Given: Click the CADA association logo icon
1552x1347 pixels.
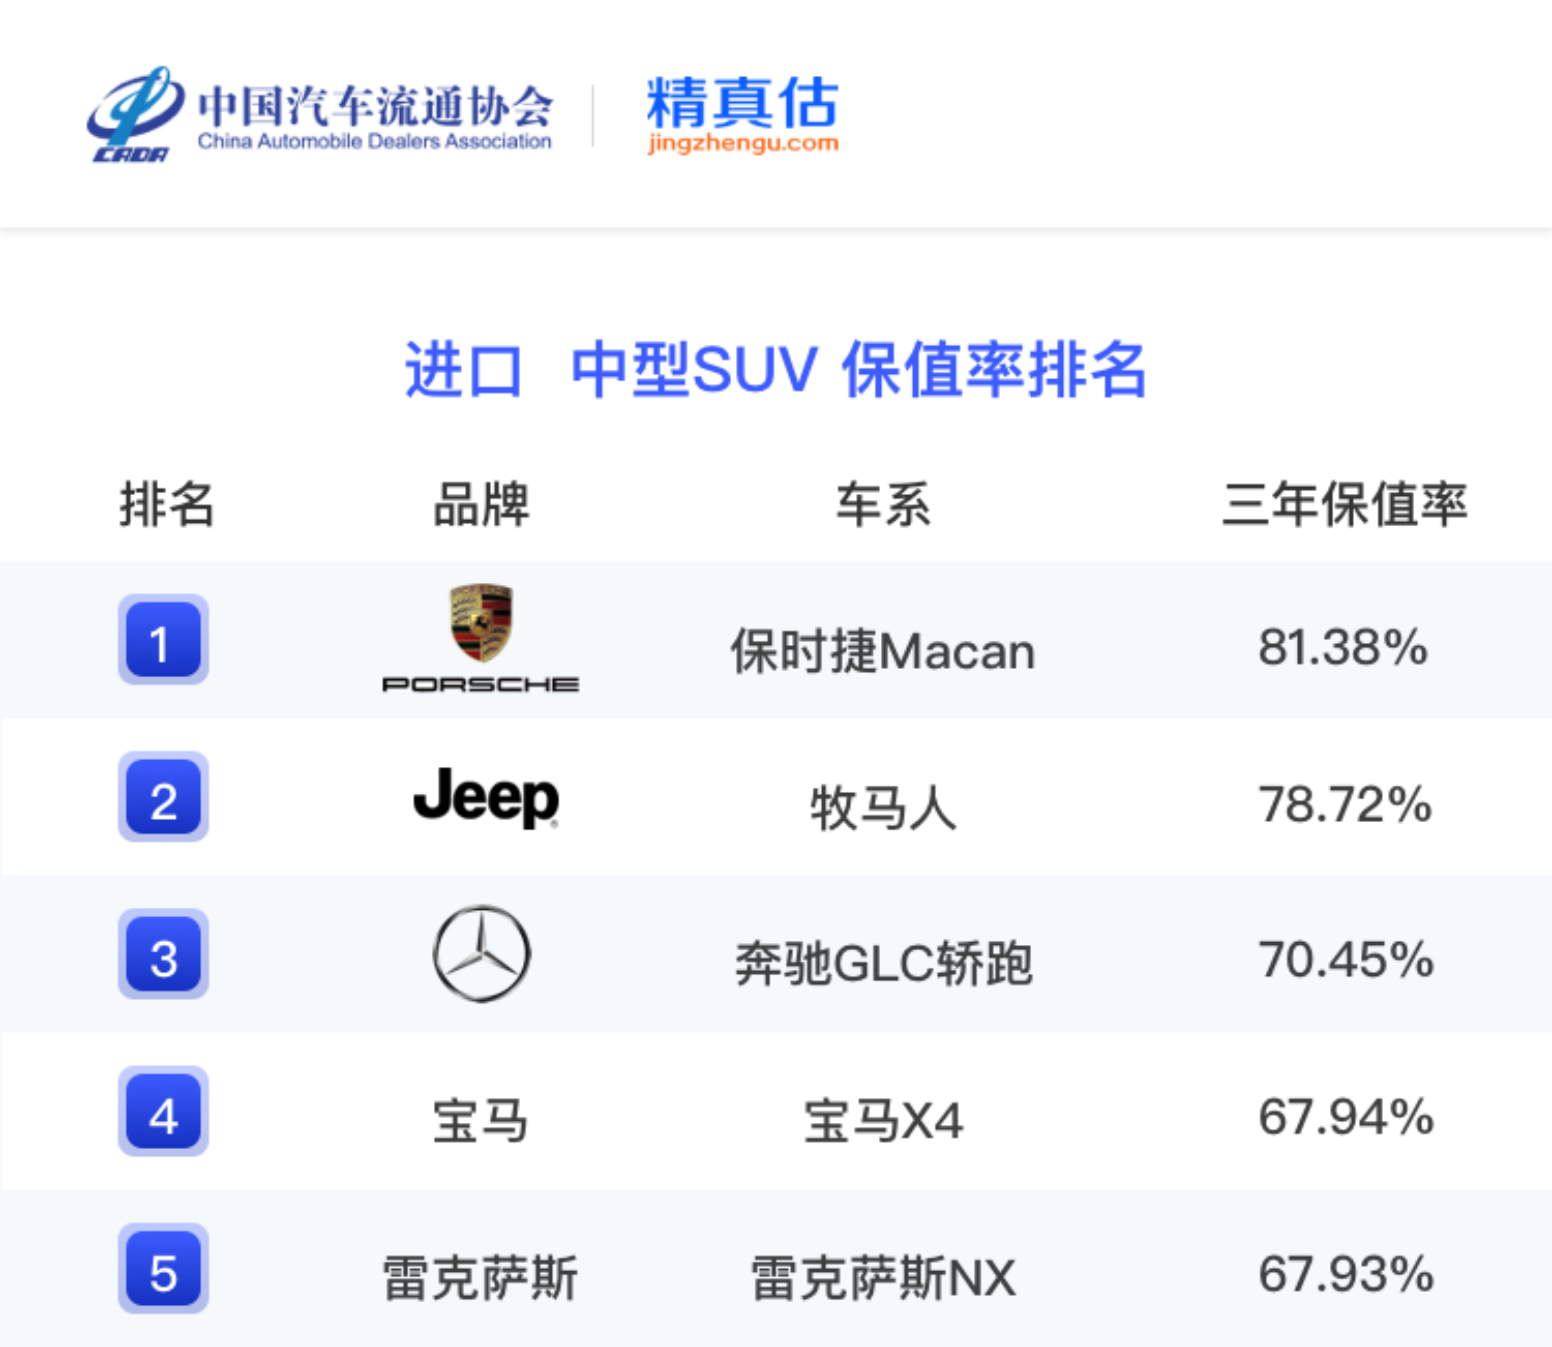Looking at the screenshot, I should point(135,114).
